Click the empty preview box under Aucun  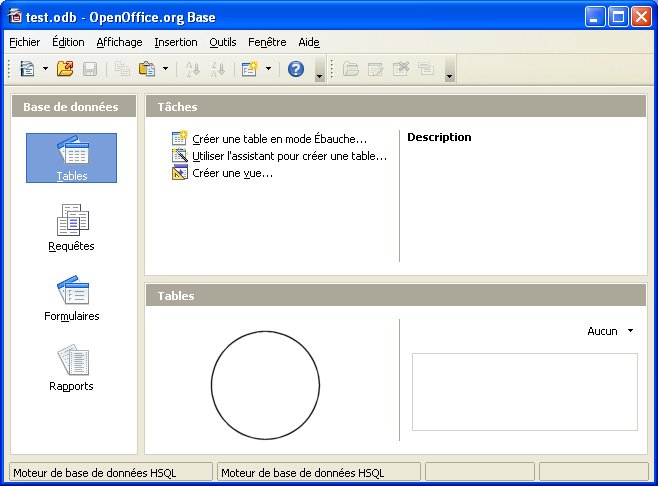[x=525, y=392]
